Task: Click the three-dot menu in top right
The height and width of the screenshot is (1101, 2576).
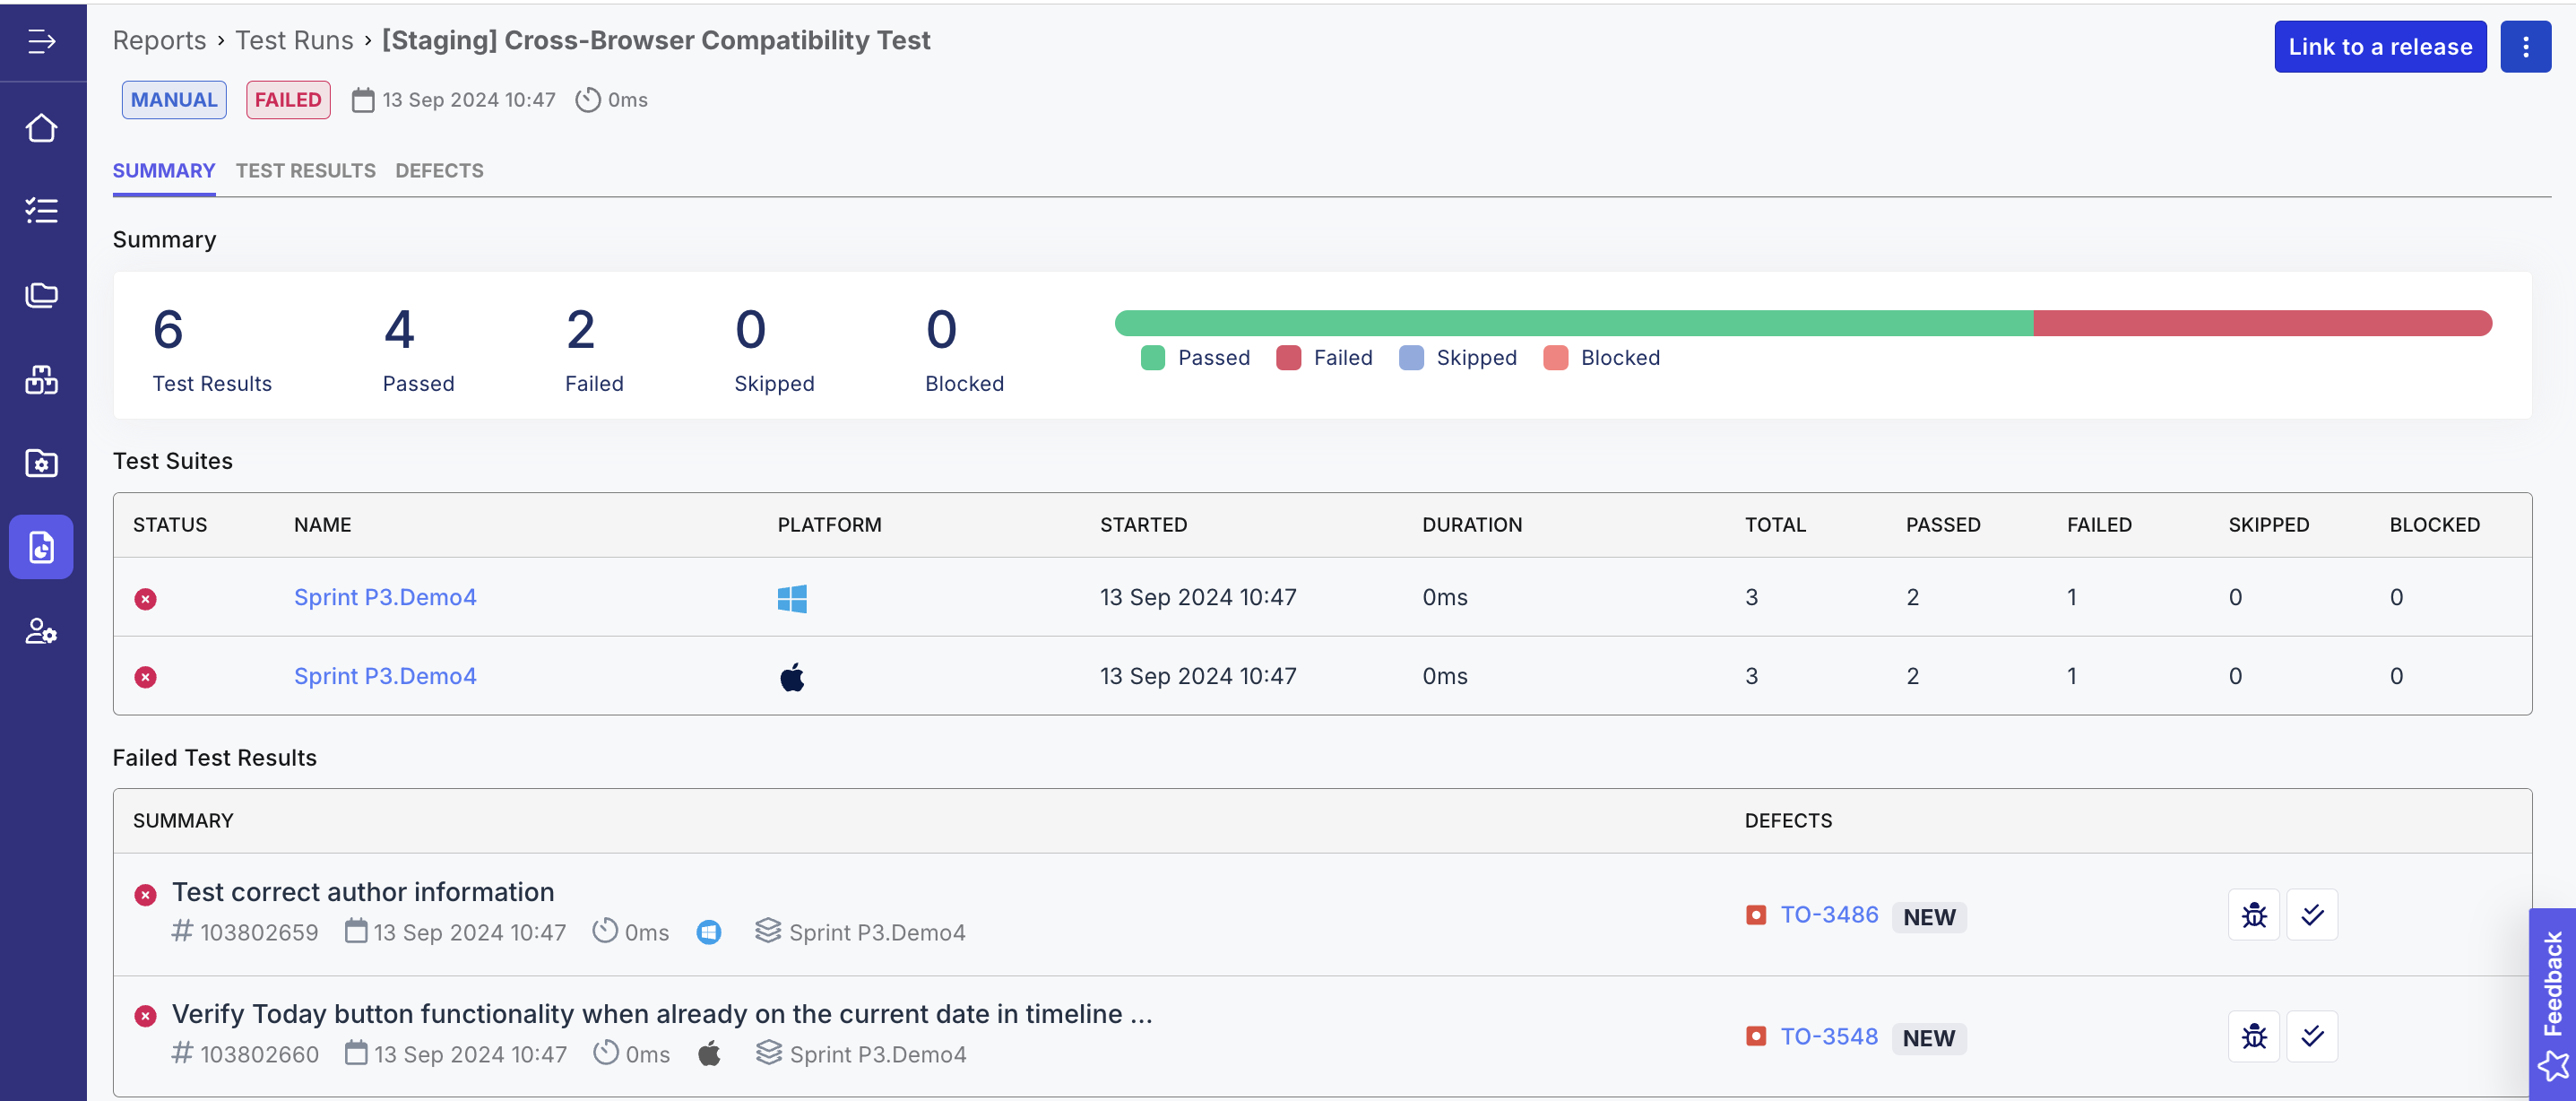Action: 2525,46
